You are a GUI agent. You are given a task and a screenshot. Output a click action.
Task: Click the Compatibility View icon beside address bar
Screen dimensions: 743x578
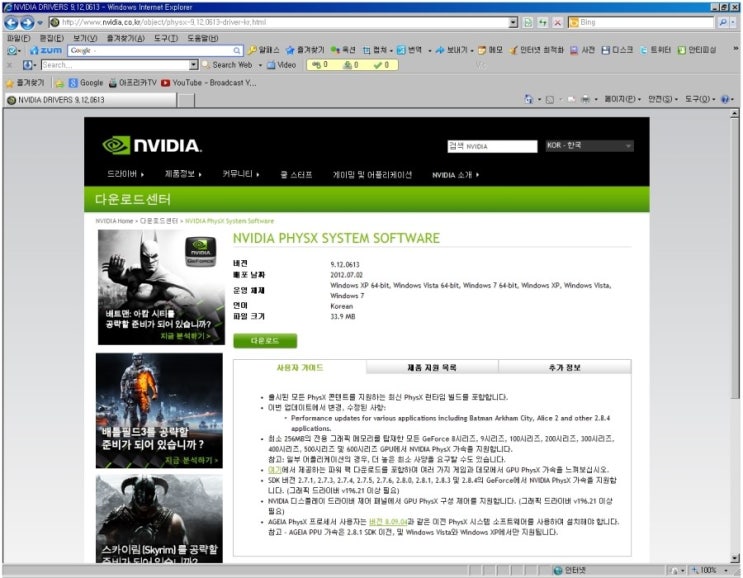click(528, 22)
